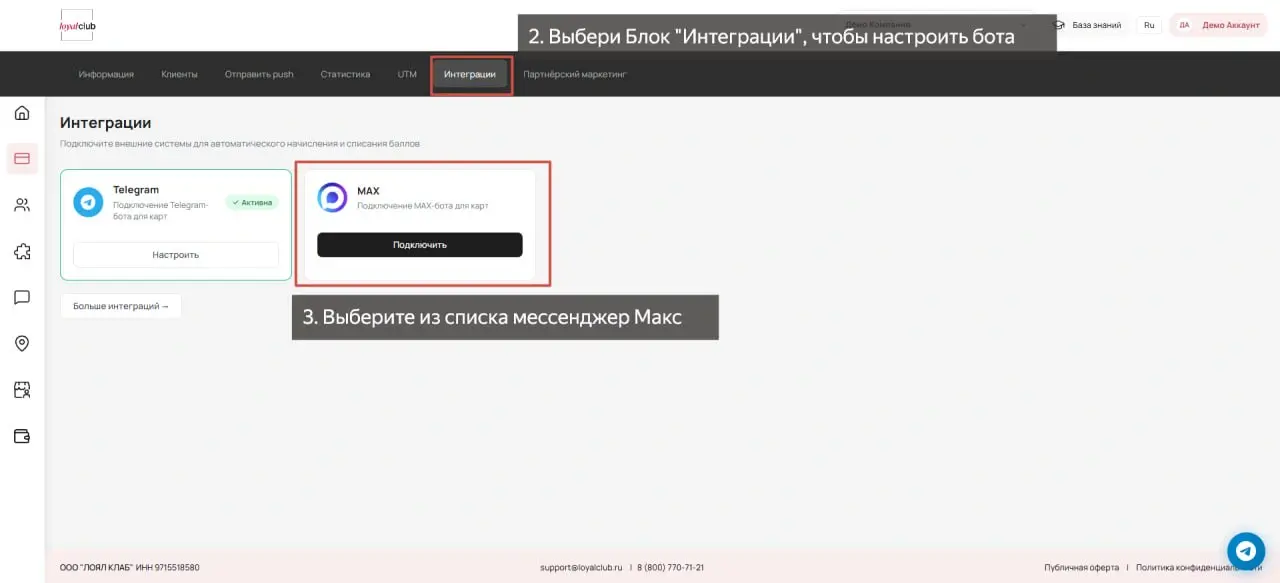Open the clients people icon in sidebar

(22, 205)
